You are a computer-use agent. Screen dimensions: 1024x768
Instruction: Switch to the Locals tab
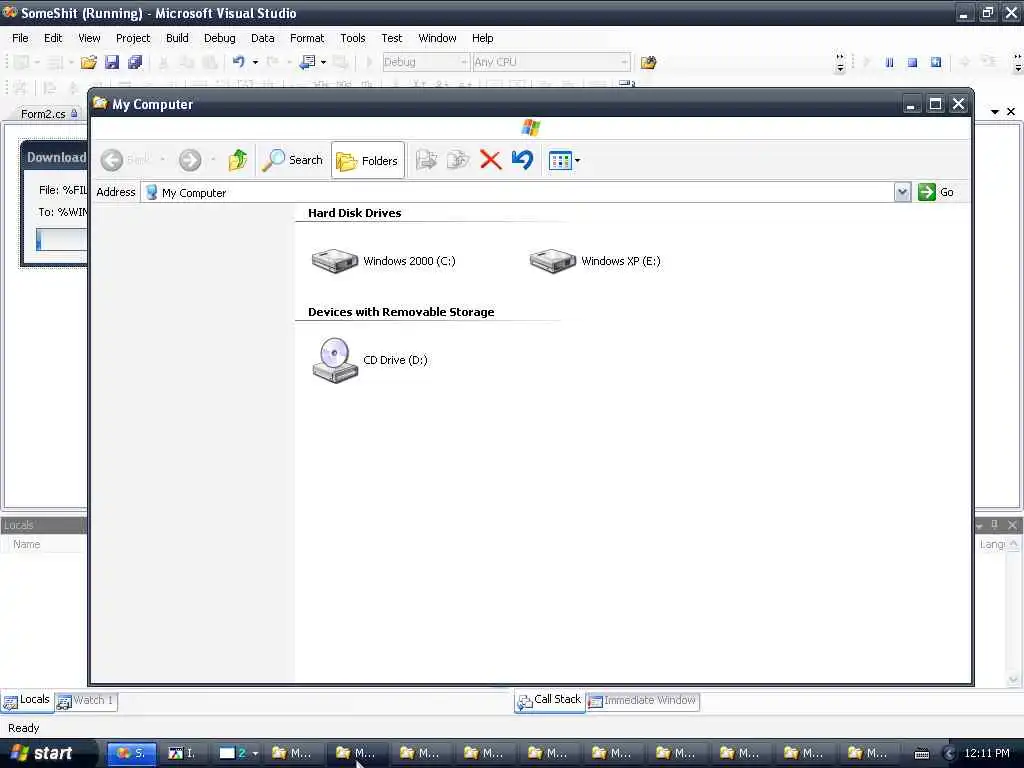pos(27,700)
